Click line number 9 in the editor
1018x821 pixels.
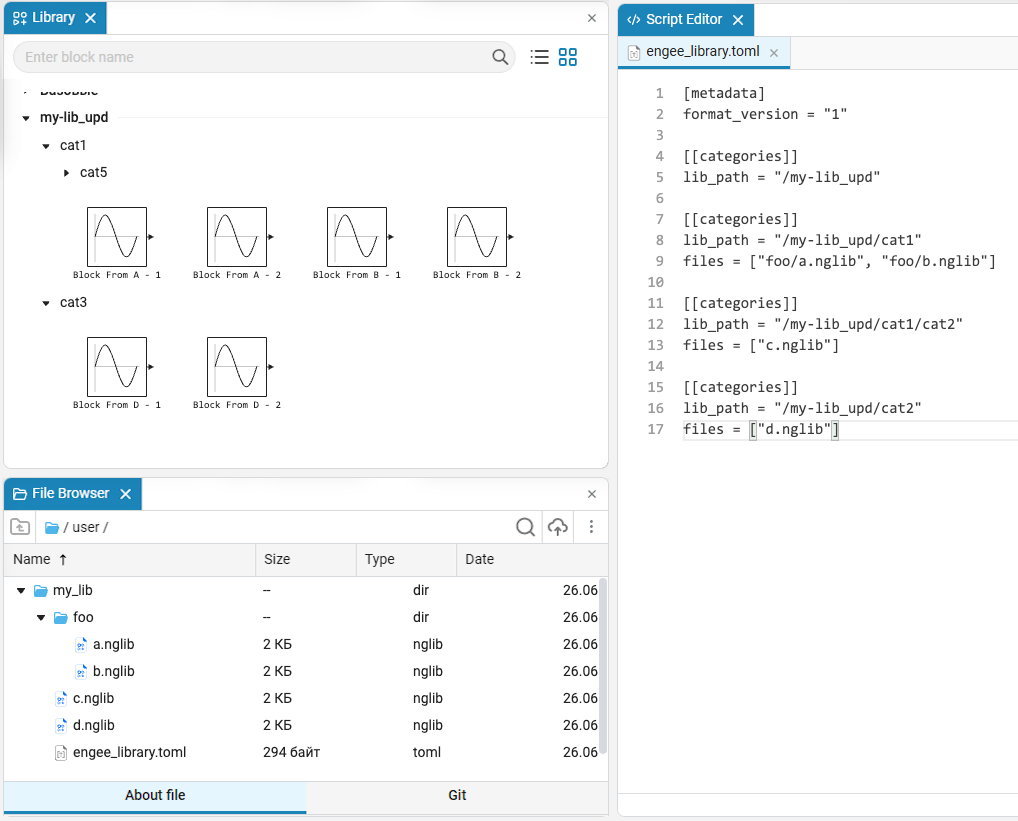coord(659,262)
